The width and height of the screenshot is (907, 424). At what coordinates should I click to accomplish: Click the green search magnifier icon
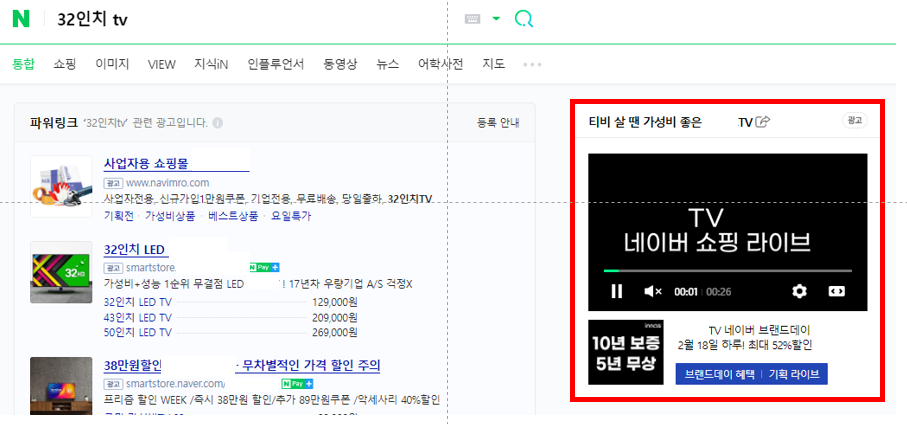click(x=523, y=19)
